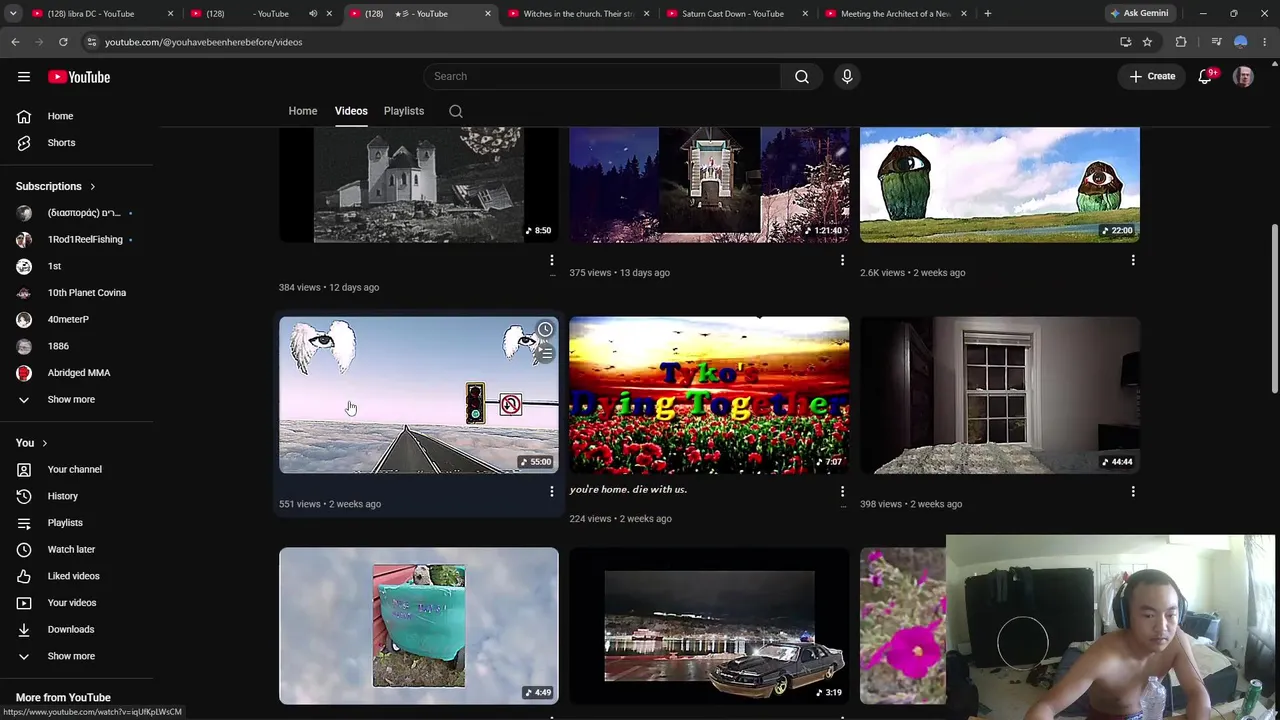This screenshot has width=1280, height=720.
Task: Click the page's vertical scrollbar
Action: (1274, 310)
